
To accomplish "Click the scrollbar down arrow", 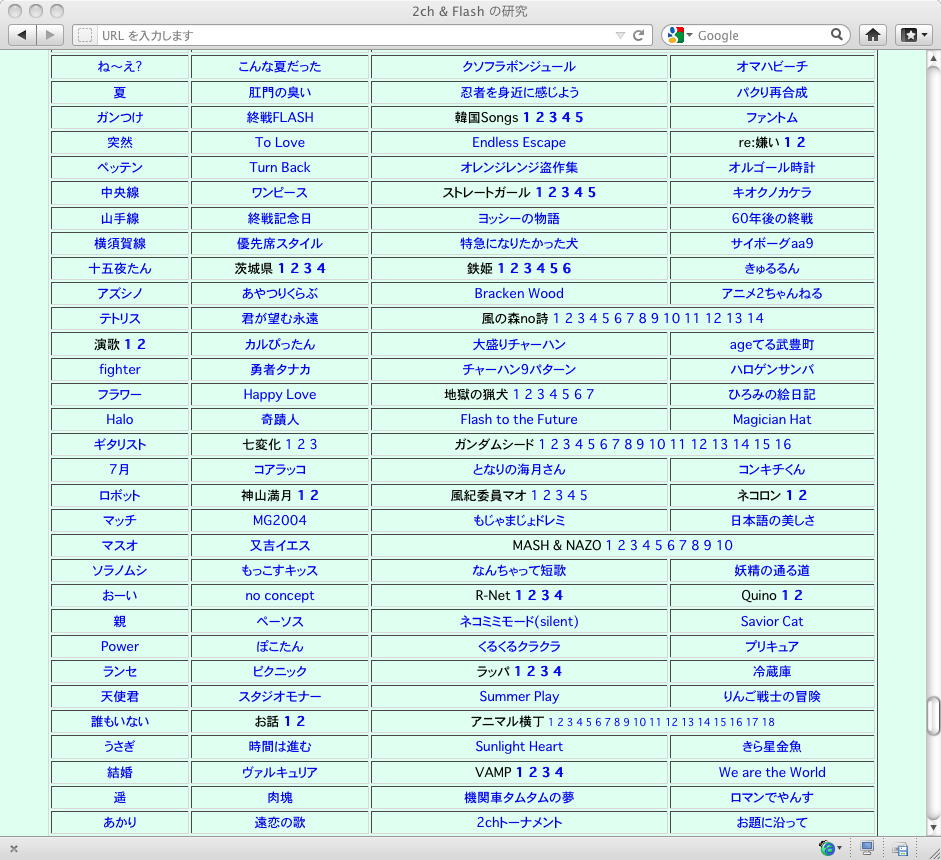I will (x=933, y=828).
